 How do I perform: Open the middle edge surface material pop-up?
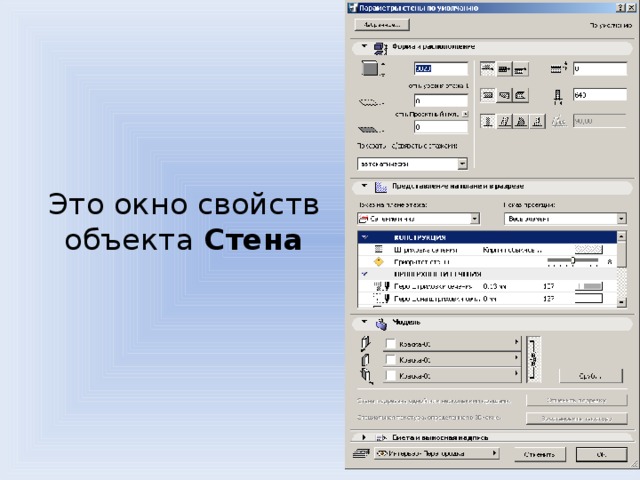tap(452, 360)
